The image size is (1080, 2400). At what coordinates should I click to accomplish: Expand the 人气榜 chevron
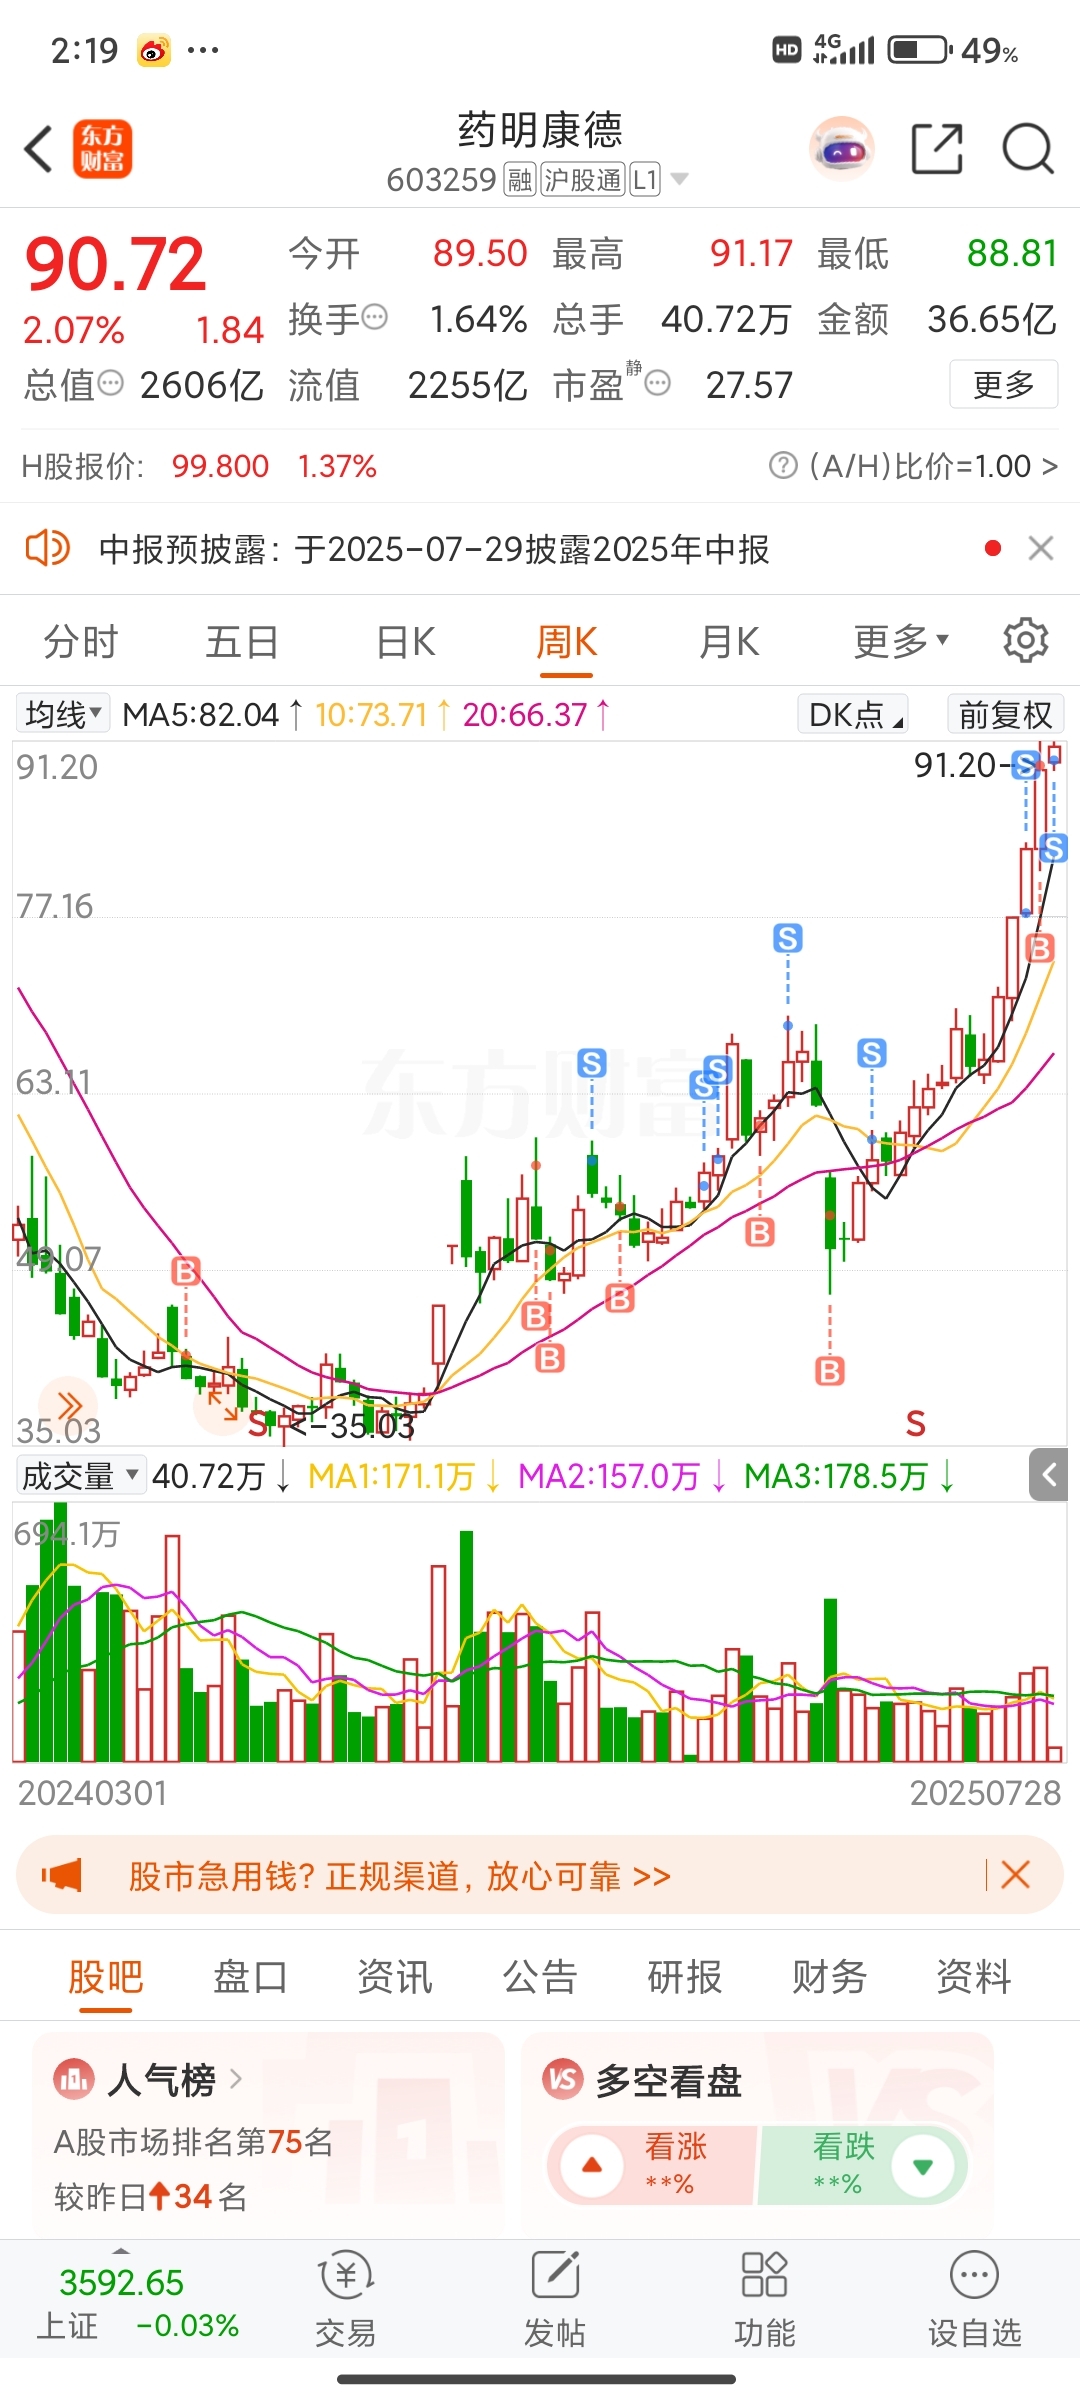point(236,2080)
